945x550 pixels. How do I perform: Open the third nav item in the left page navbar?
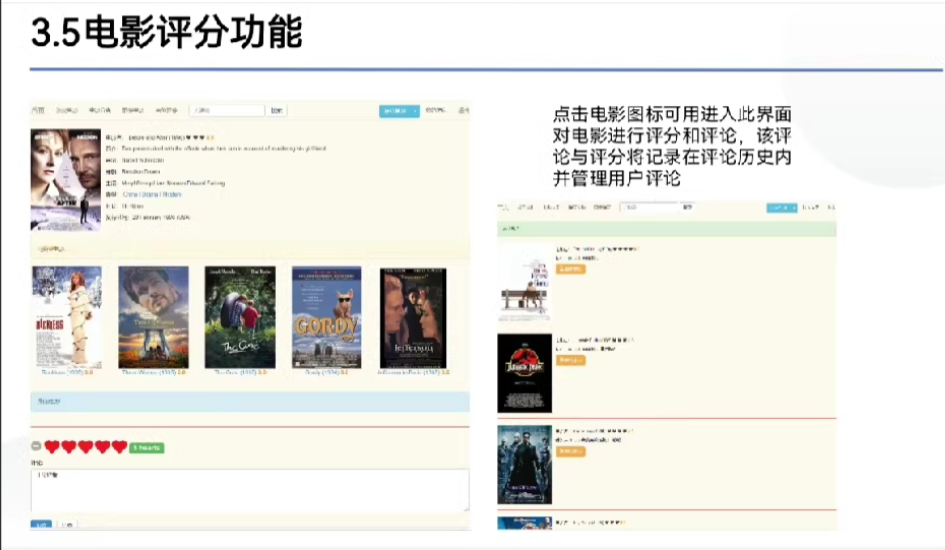coord(100,110)
